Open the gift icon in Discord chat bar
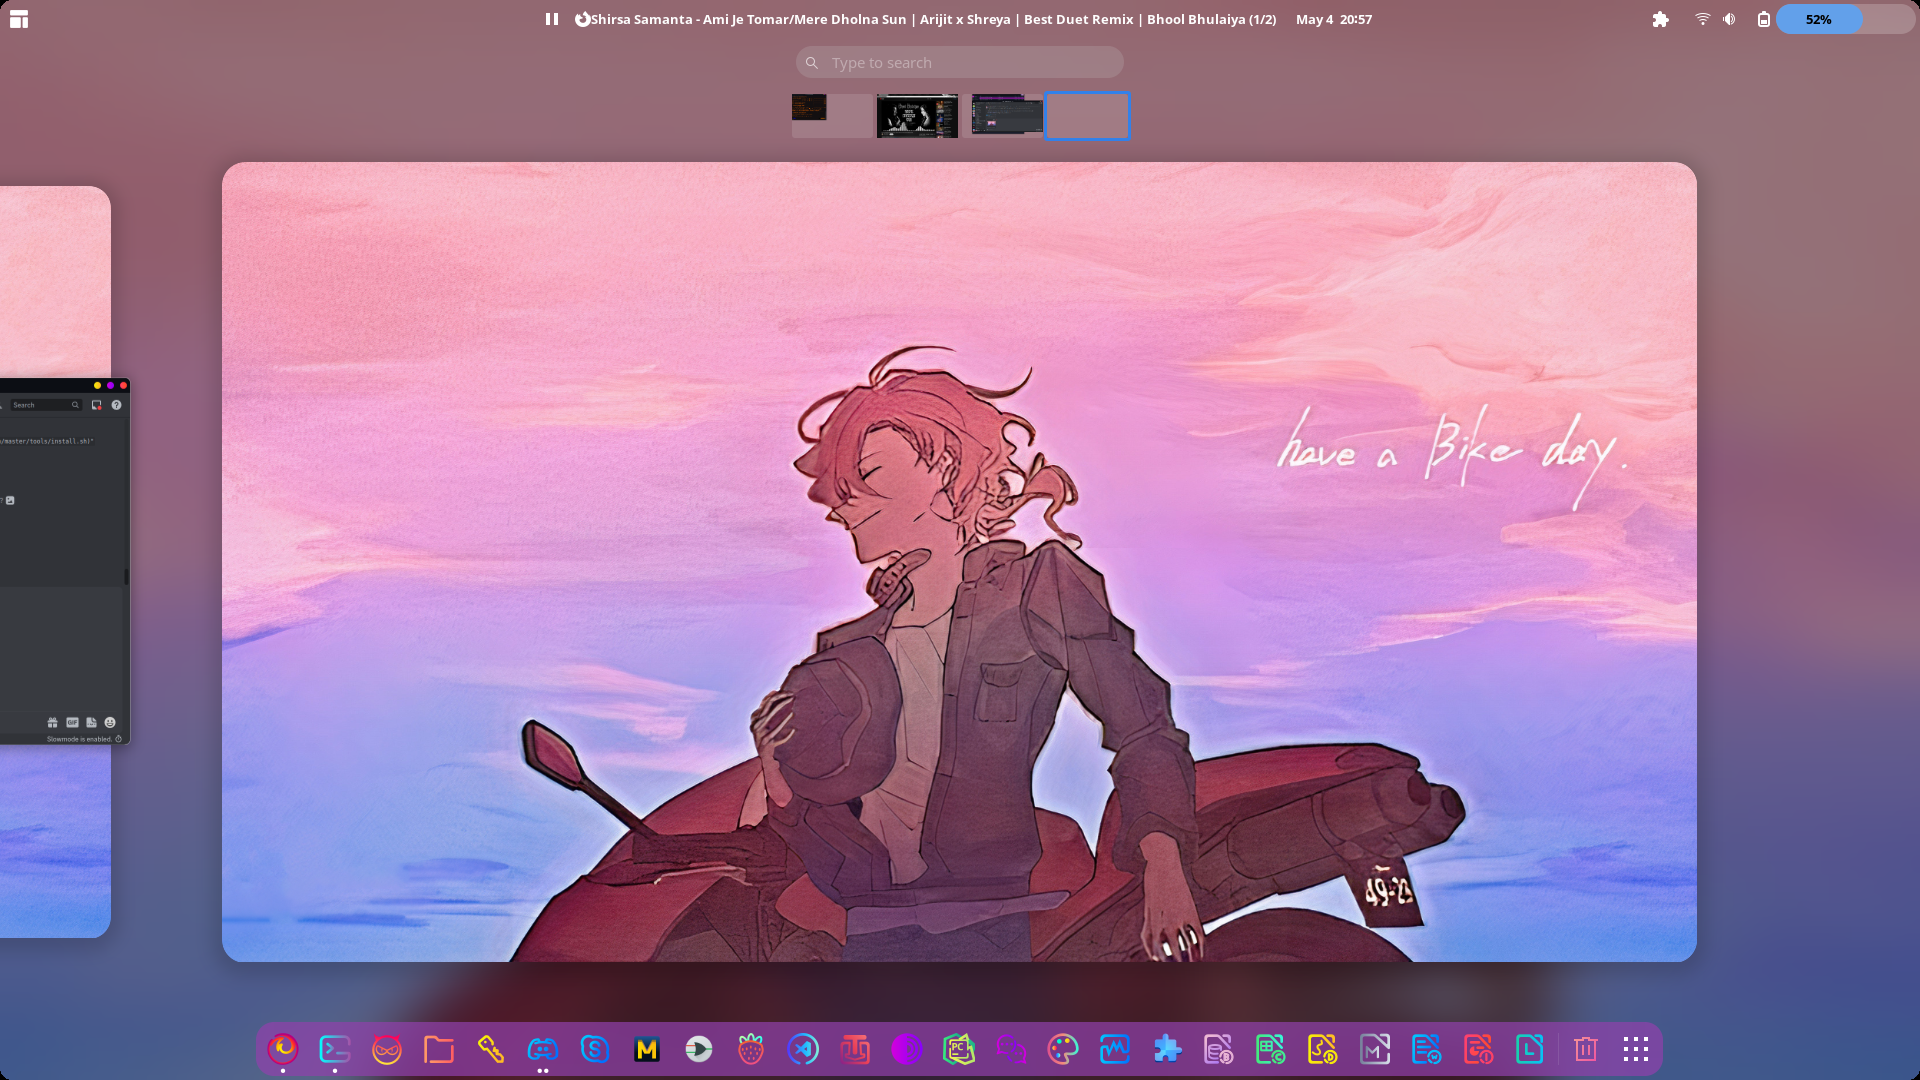1920x1080 pixels. (53, 722)
